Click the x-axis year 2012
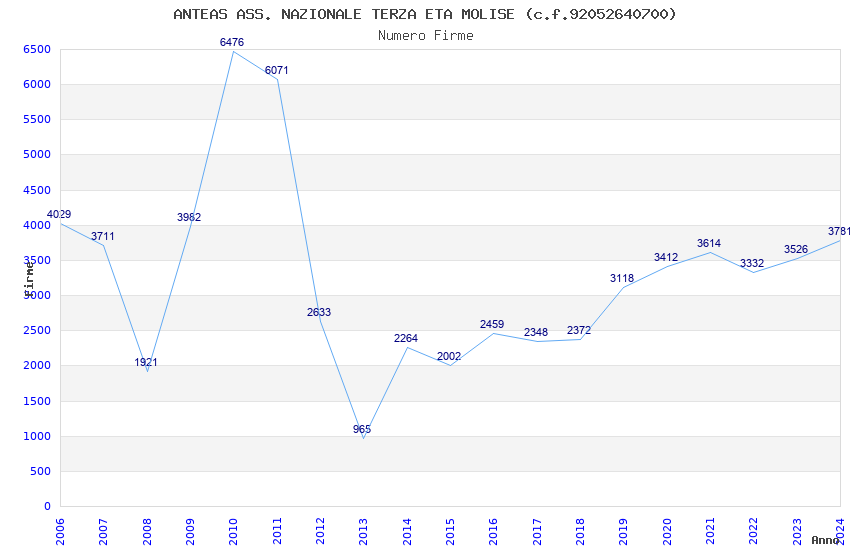The image size is (850, 550). click(320, 532)
